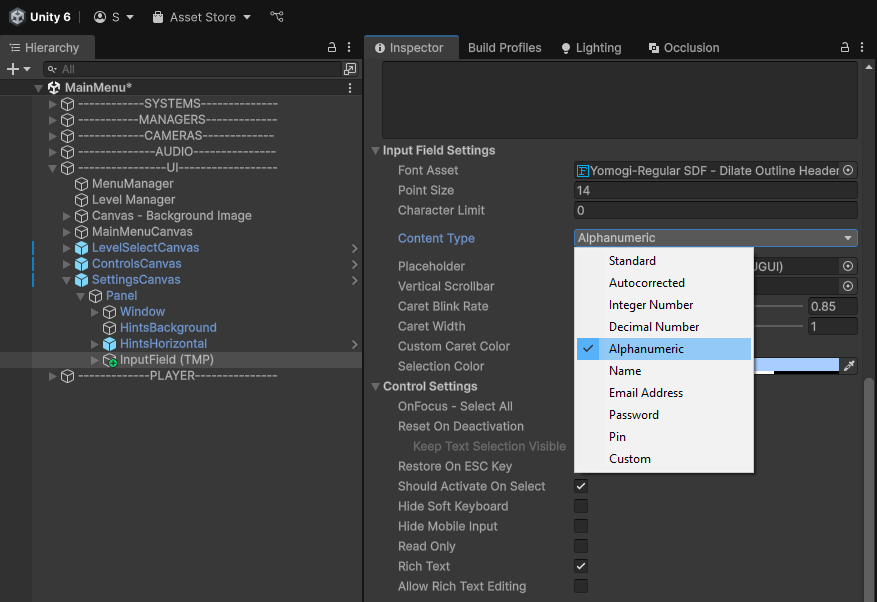
Task: Choose Decimal Number content type
Action: click(x=664, y=327)
